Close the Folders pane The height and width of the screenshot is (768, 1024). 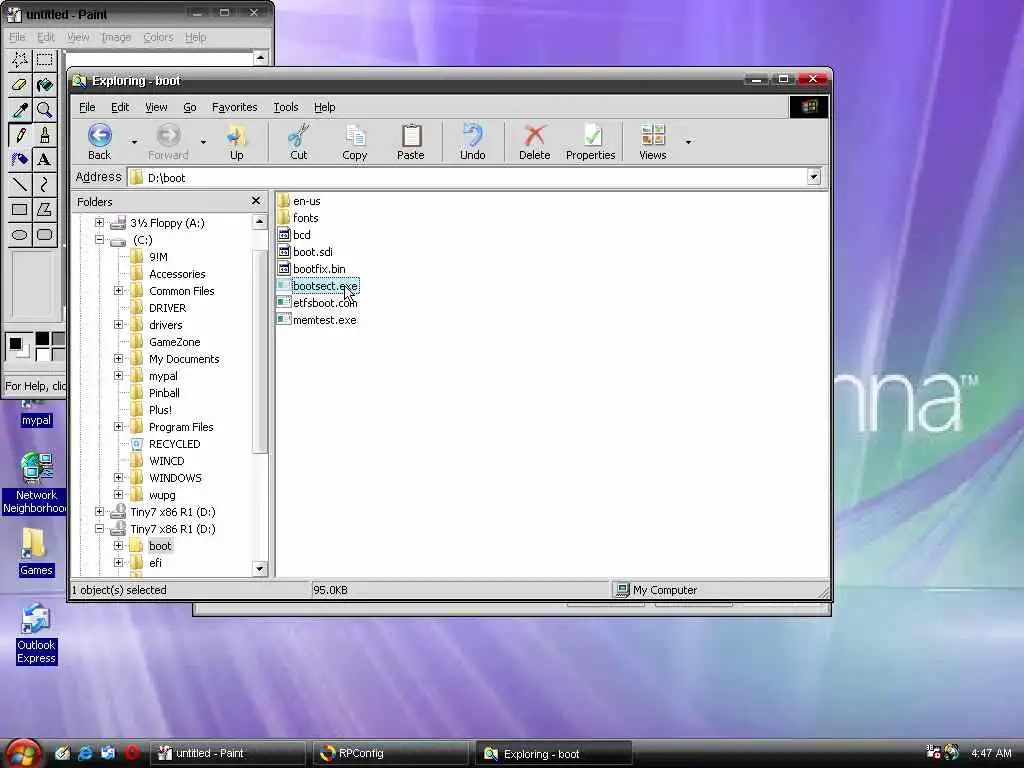pyautogui.click(x=256, y=201)
